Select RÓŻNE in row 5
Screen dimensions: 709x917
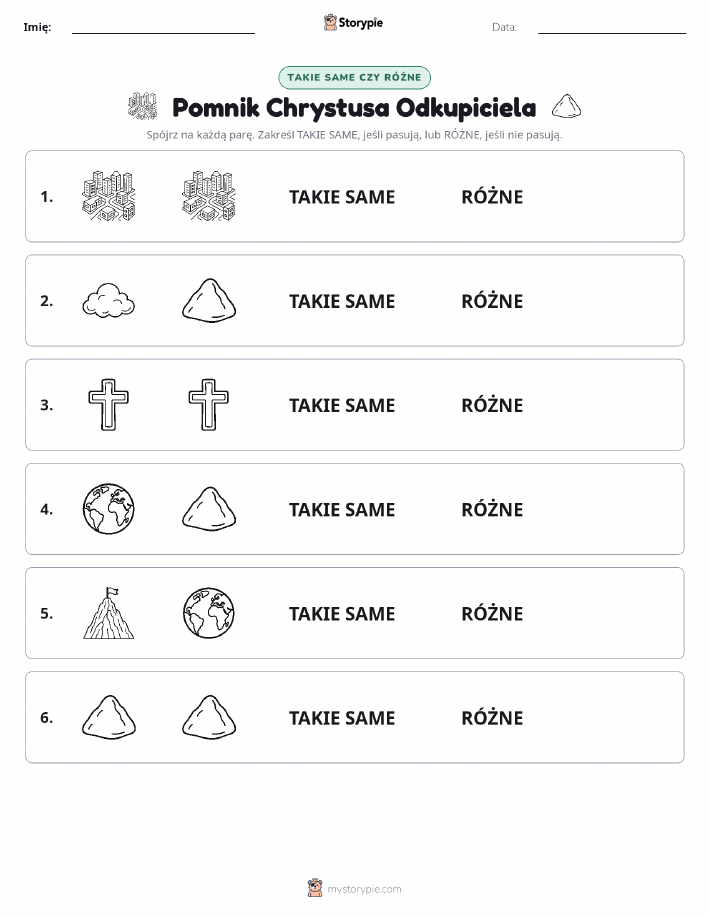coord(492,613)
